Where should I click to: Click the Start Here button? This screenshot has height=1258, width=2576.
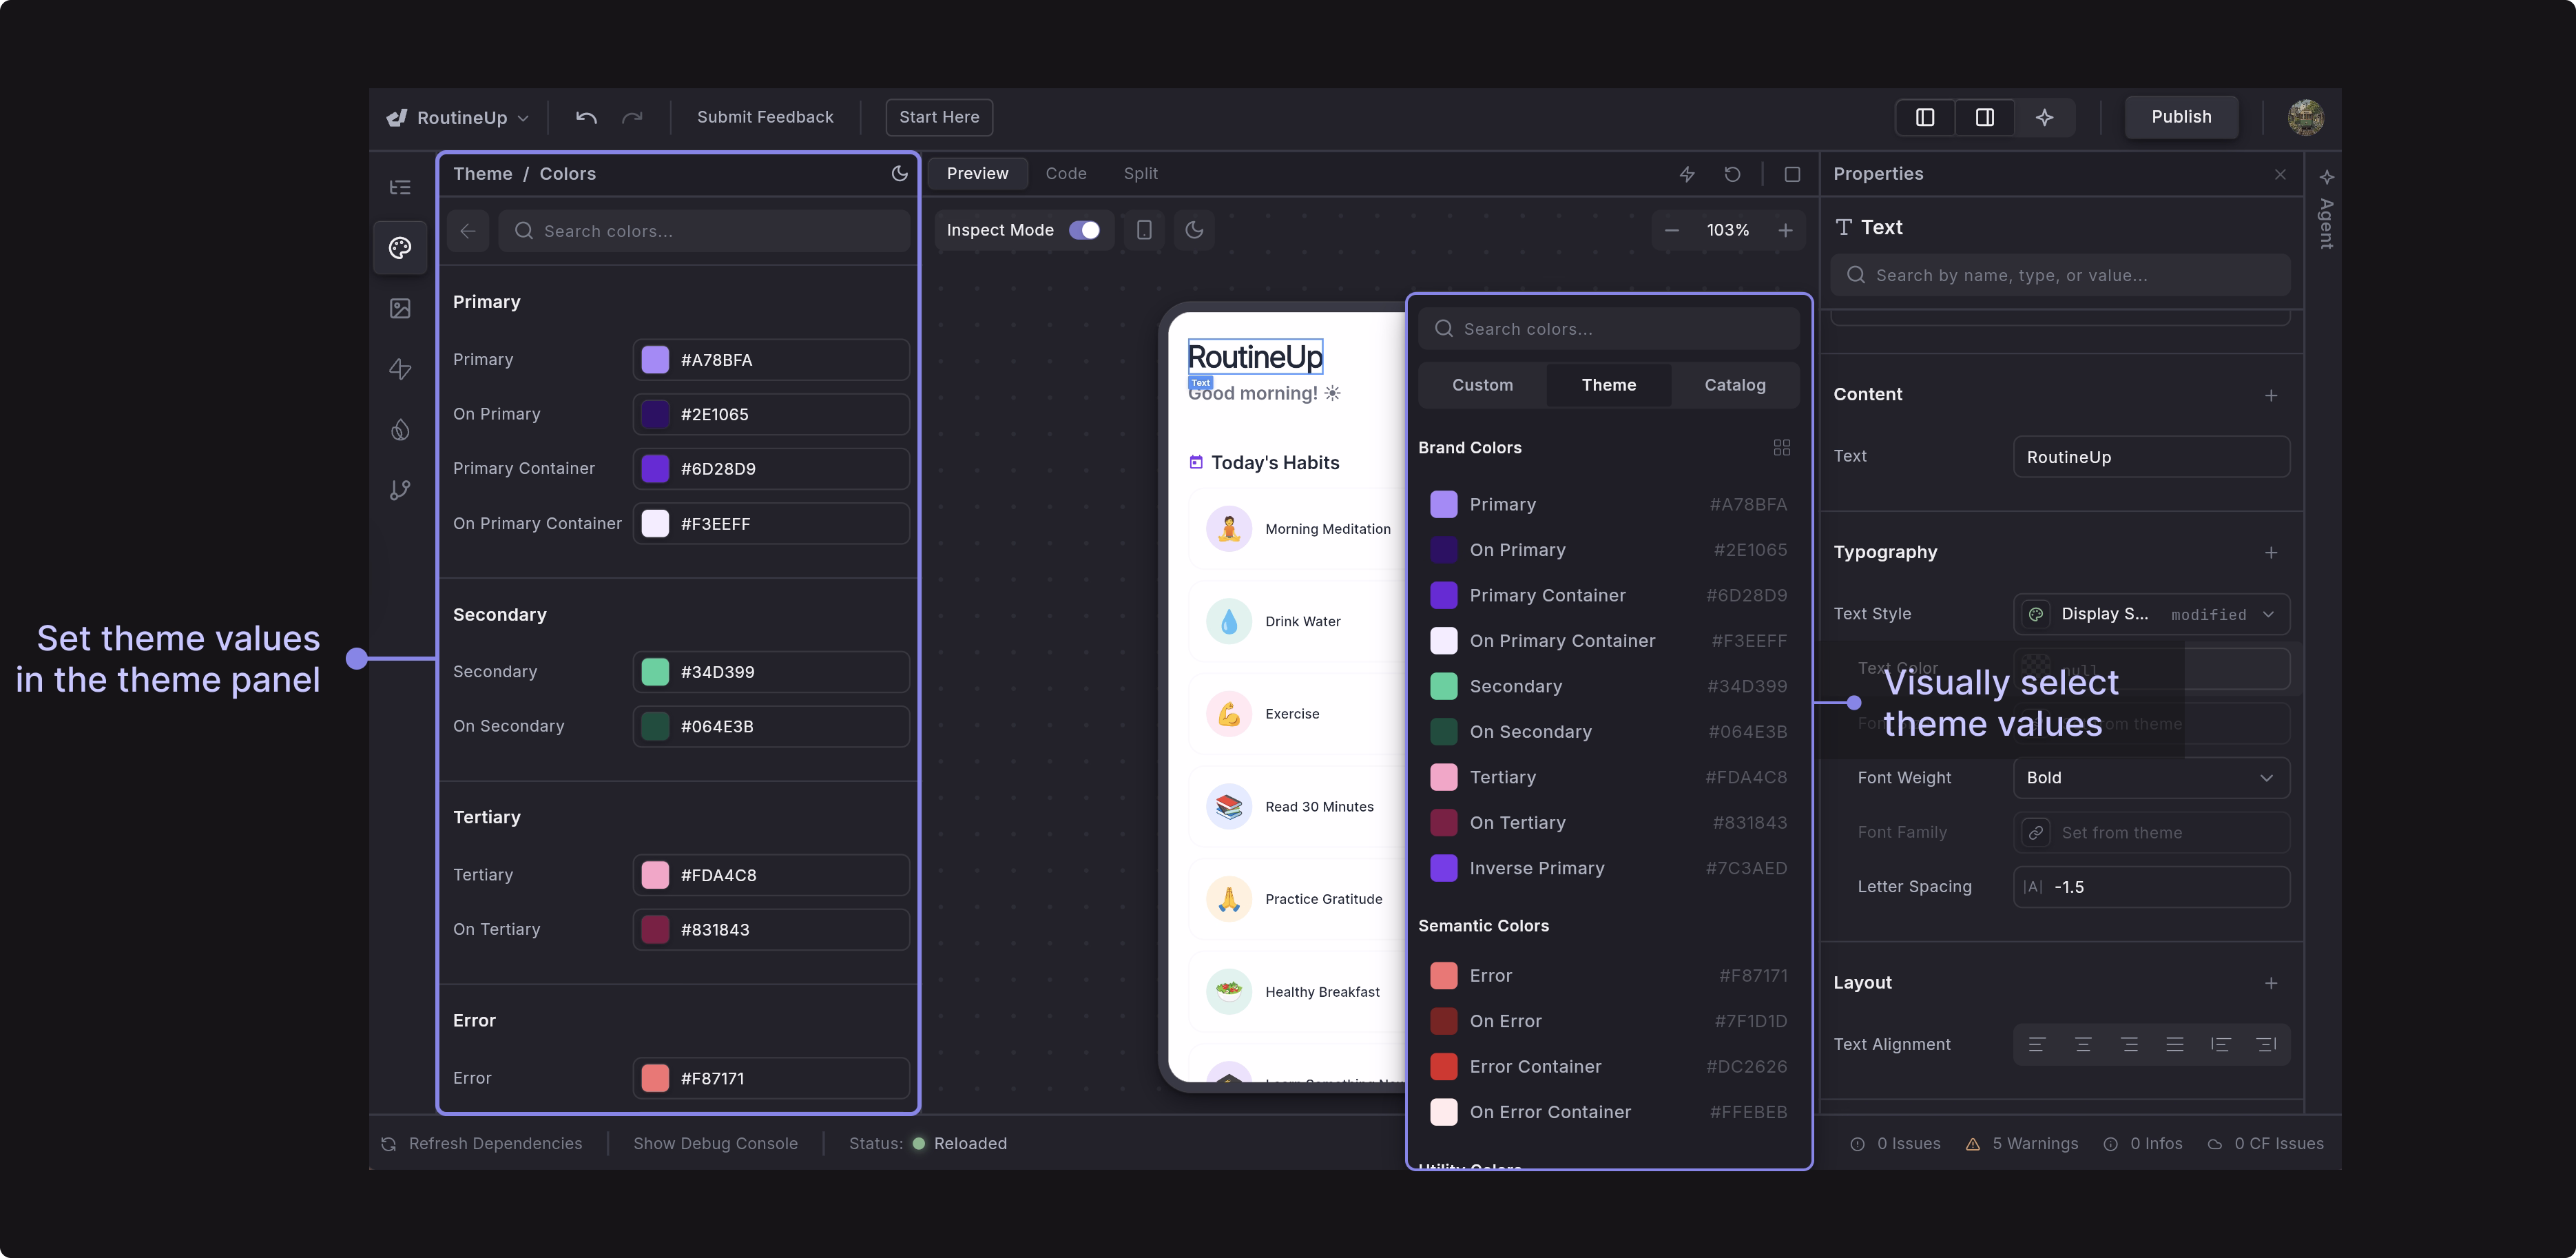point(938,117)
